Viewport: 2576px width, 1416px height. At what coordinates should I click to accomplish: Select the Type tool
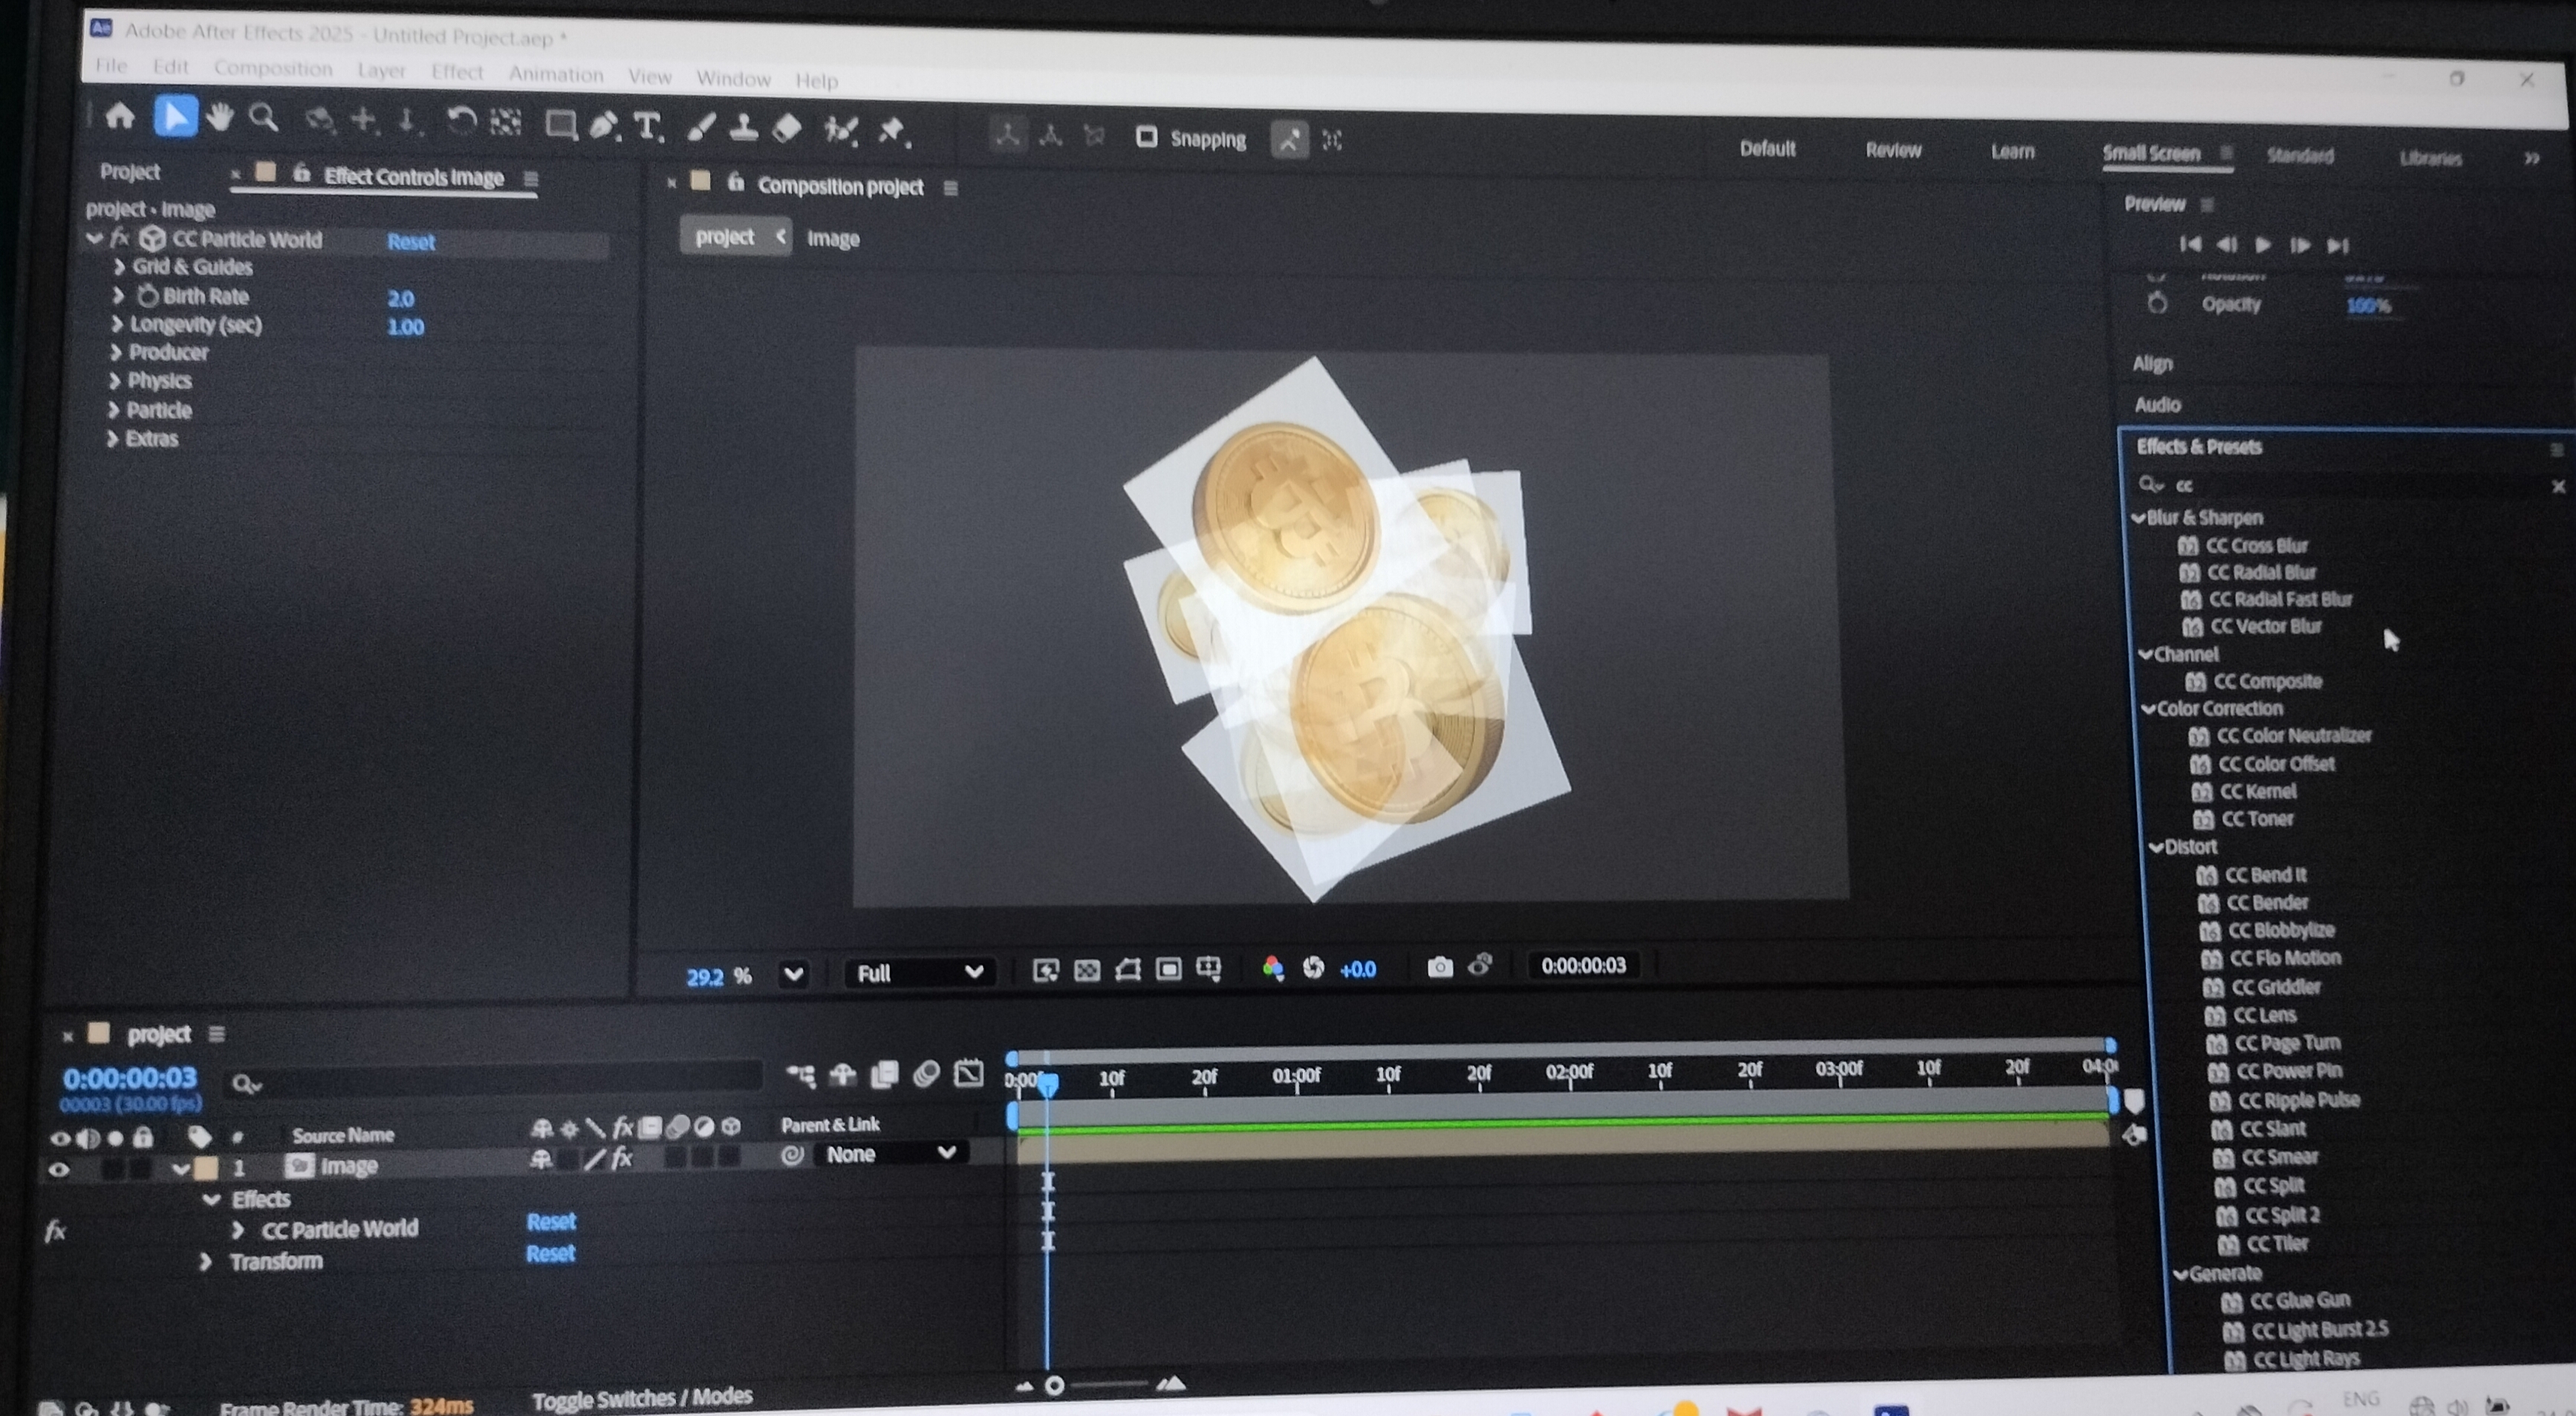(x=647, y=127)
